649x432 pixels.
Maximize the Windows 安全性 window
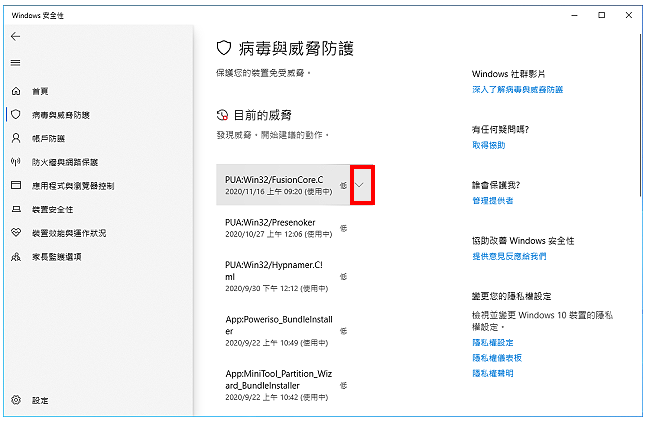click(x=601, y=15)
